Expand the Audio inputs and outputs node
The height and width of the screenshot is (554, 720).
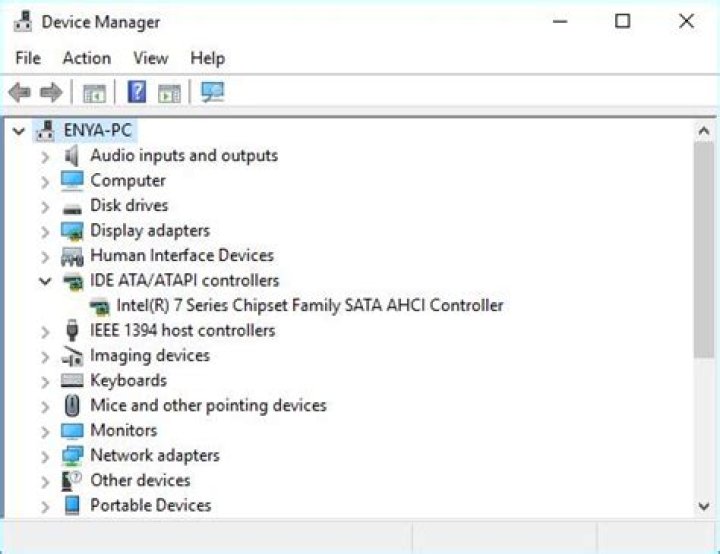(x=45, y=156)
